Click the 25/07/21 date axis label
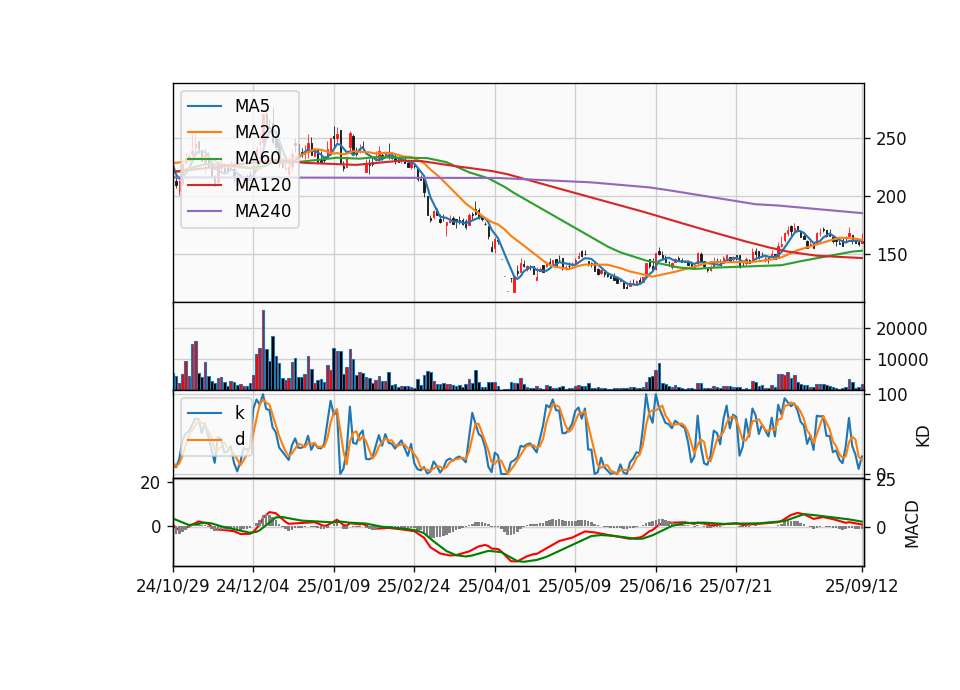The height and width of the screenshot is (690, 960). coord(736,586)
